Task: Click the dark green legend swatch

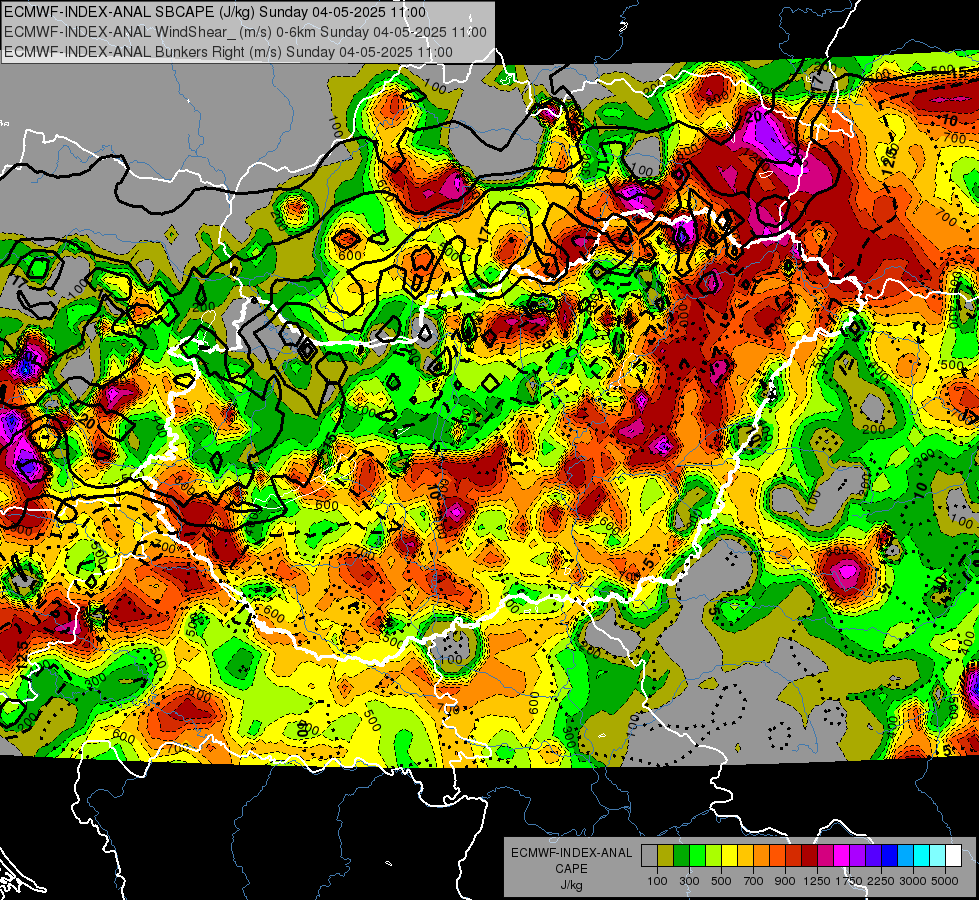Action: click(x=681, y=856)
